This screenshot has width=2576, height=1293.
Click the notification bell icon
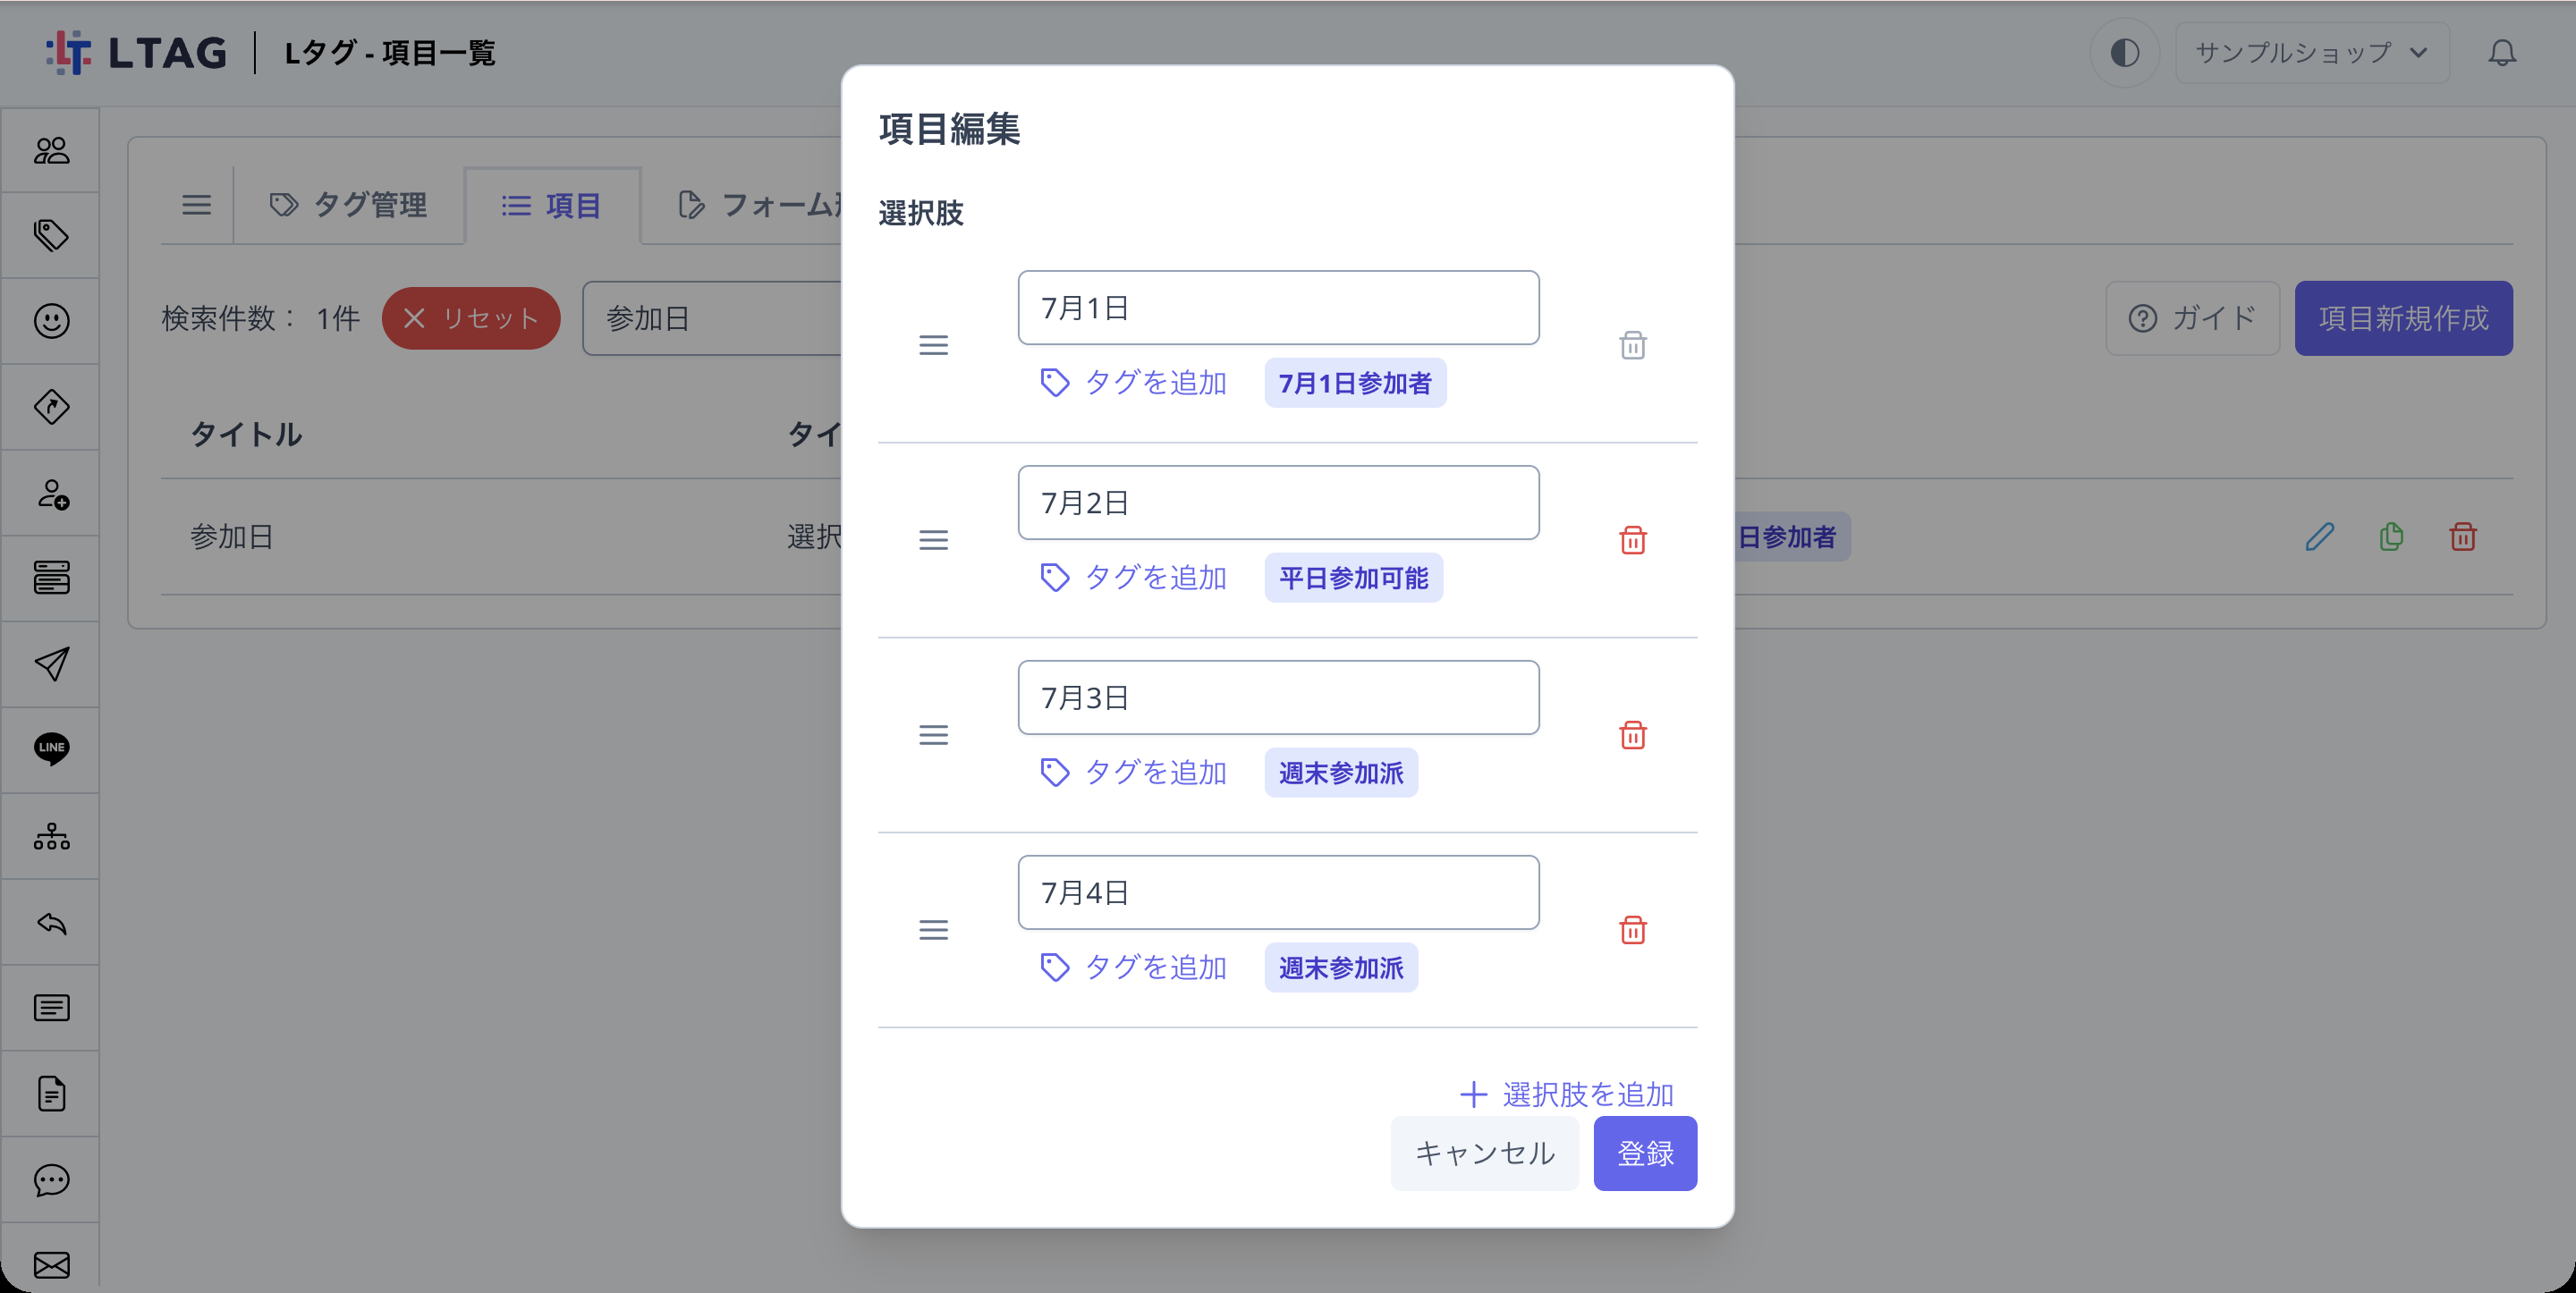tap(2502, 52)
